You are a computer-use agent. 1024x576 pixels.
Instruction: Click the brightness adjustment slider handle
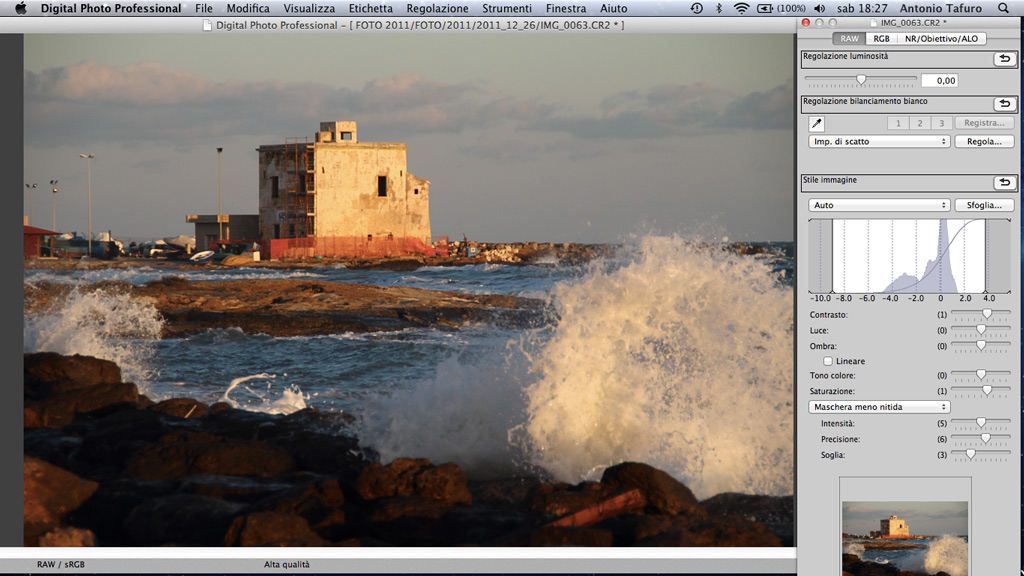tap(861, 80)
